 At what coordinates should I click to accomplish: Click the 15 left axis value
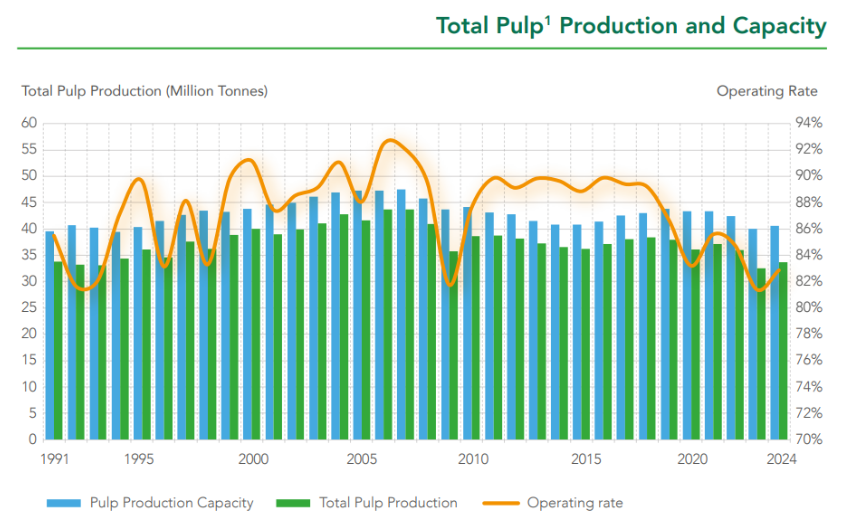[29, 360]
